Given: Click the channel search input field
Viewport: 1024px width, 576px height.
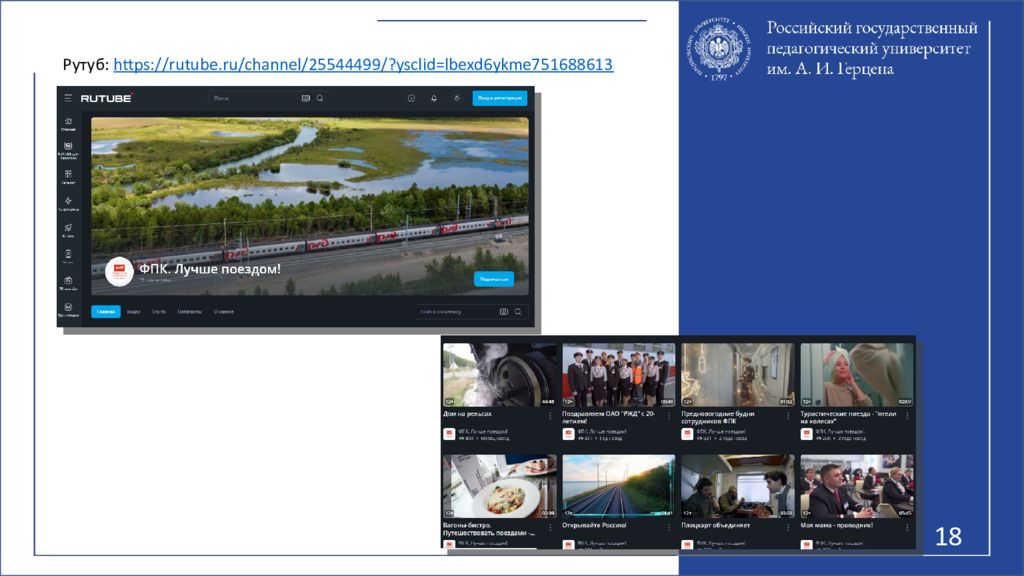Looking at the screenshot, I should pyautogui.click(x=470, y=312).
